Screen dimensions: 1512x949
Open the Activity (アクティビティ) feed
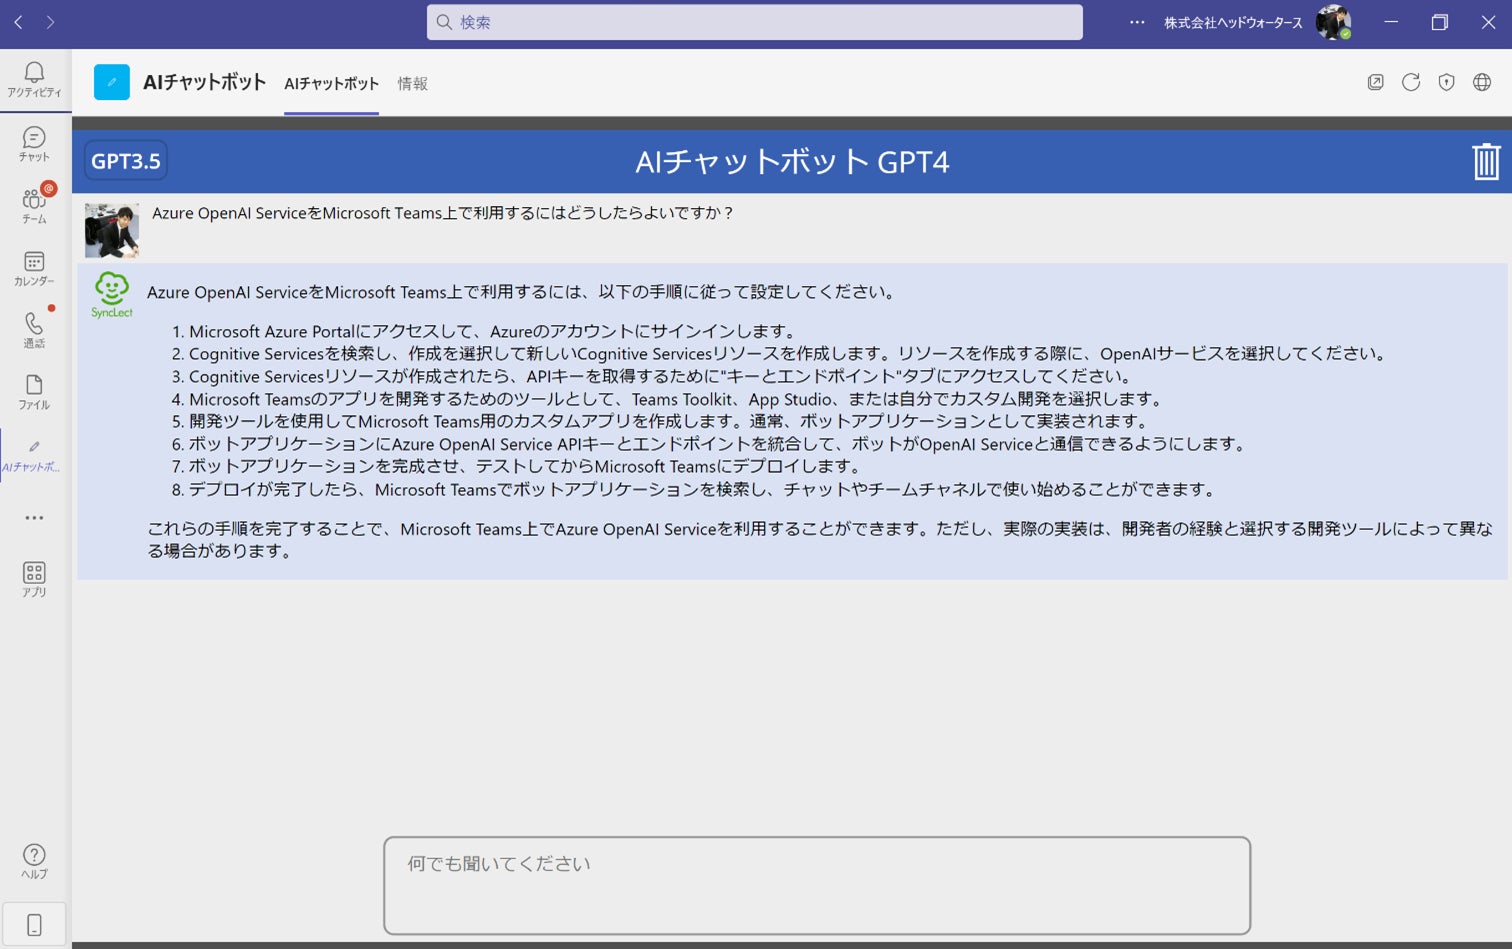click(34, 80)
